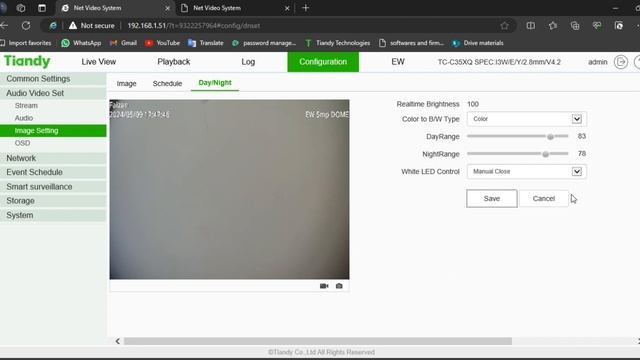
Task: Open YouTube bookmark
Action: point(162,43)
